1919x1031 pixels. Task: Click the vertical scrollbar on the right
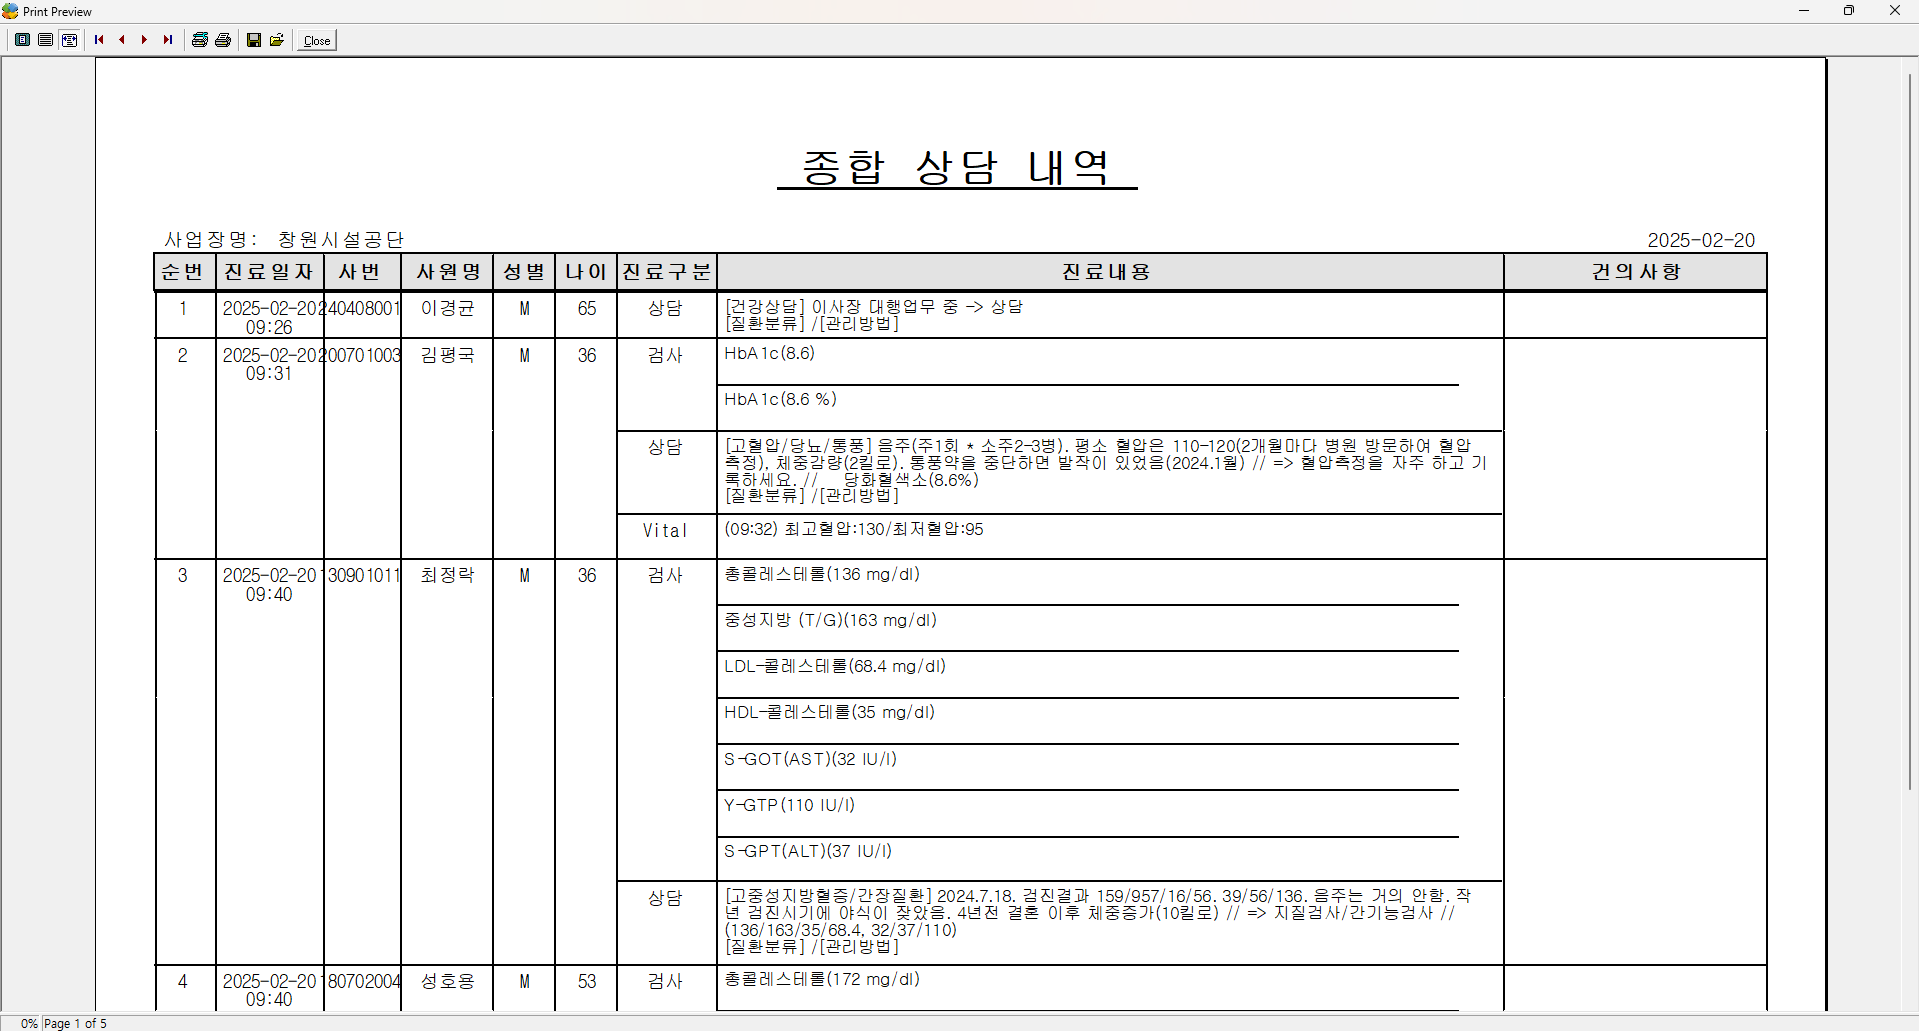1910,430
